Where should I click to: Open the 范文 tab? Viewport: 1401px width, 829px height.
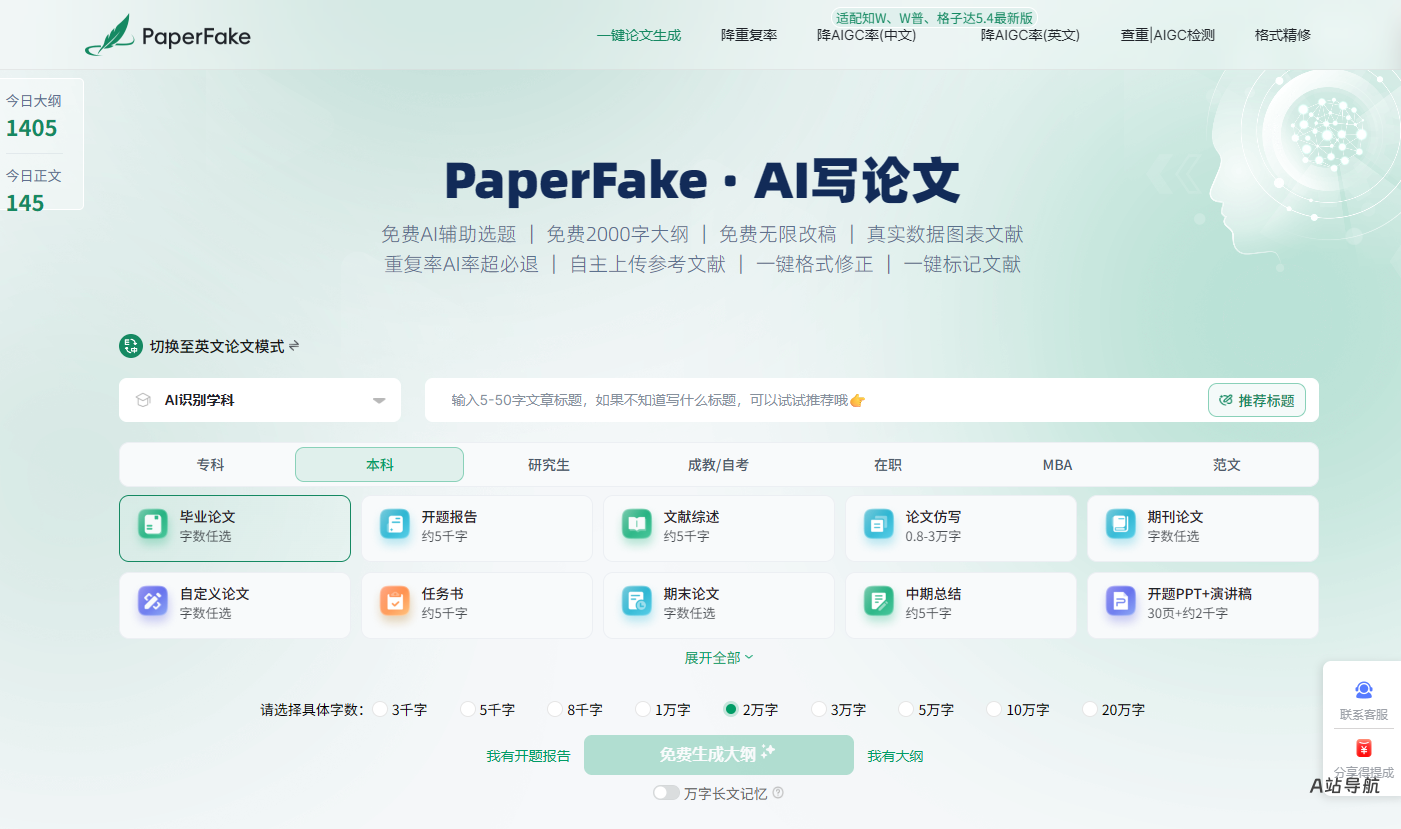click(x=1227, y=465)
